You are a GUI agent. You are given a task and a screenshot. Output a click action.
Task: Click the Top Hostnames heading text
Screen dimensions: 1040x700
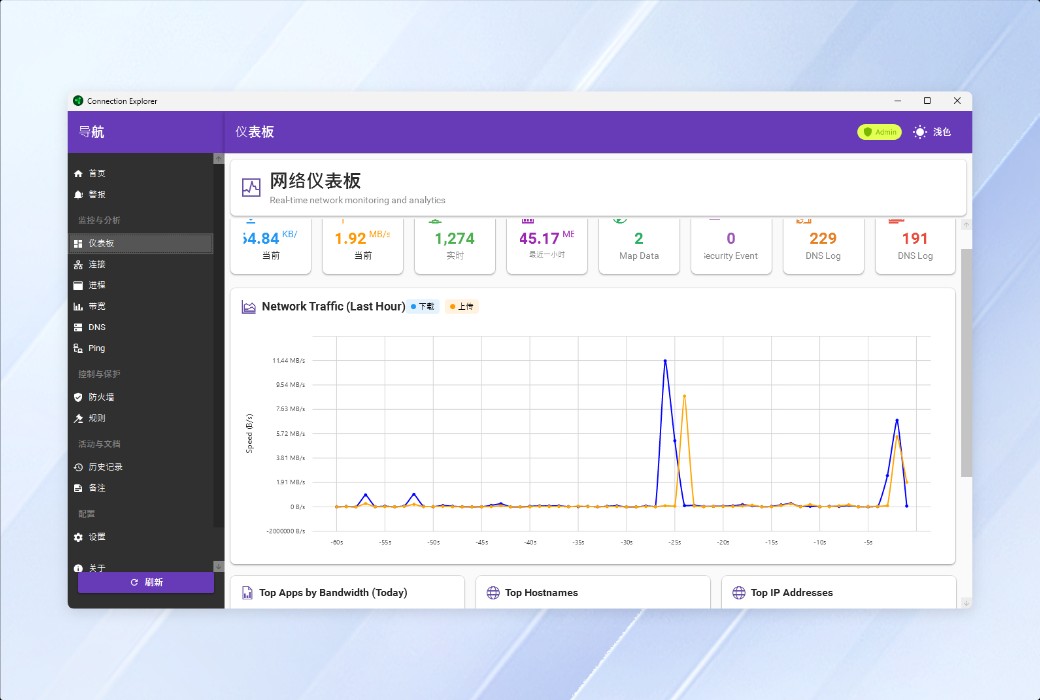541,593
